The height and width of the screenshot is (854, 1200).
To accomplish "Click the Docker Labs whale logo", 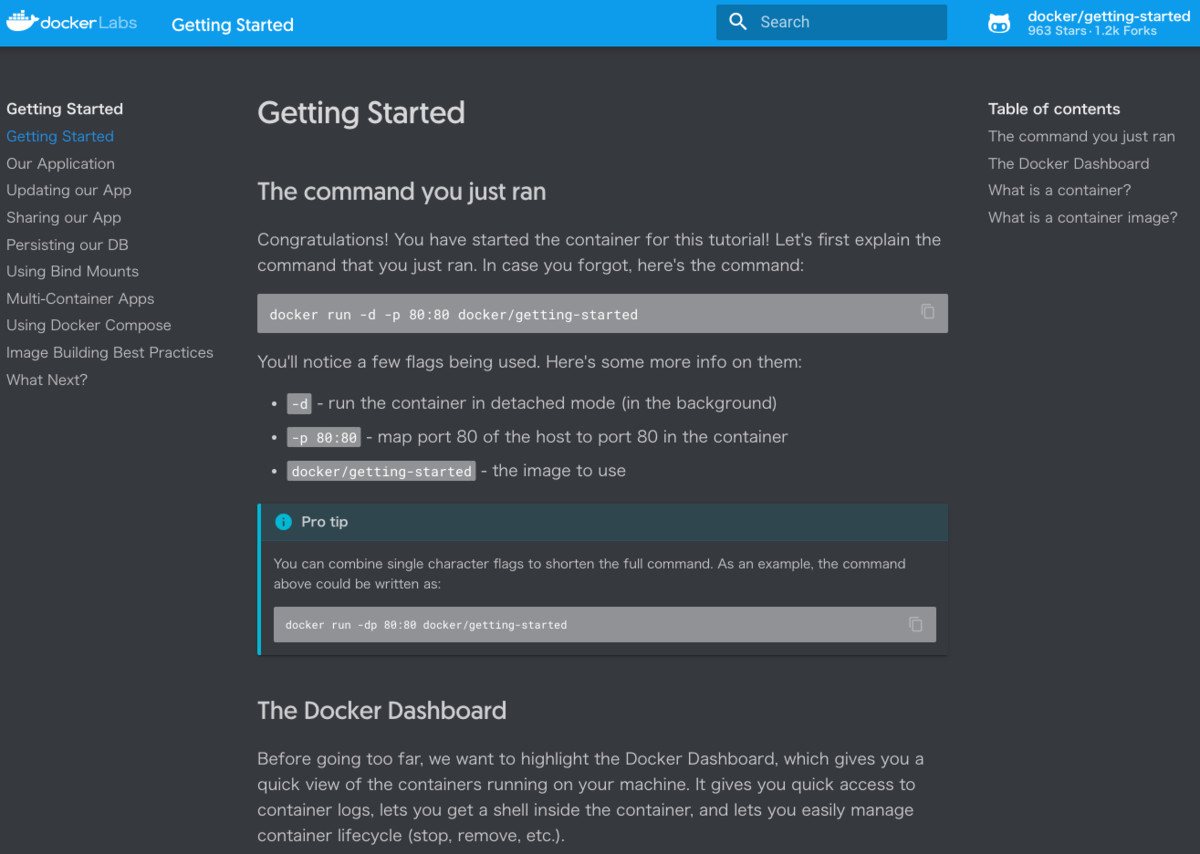I will 72,22.
